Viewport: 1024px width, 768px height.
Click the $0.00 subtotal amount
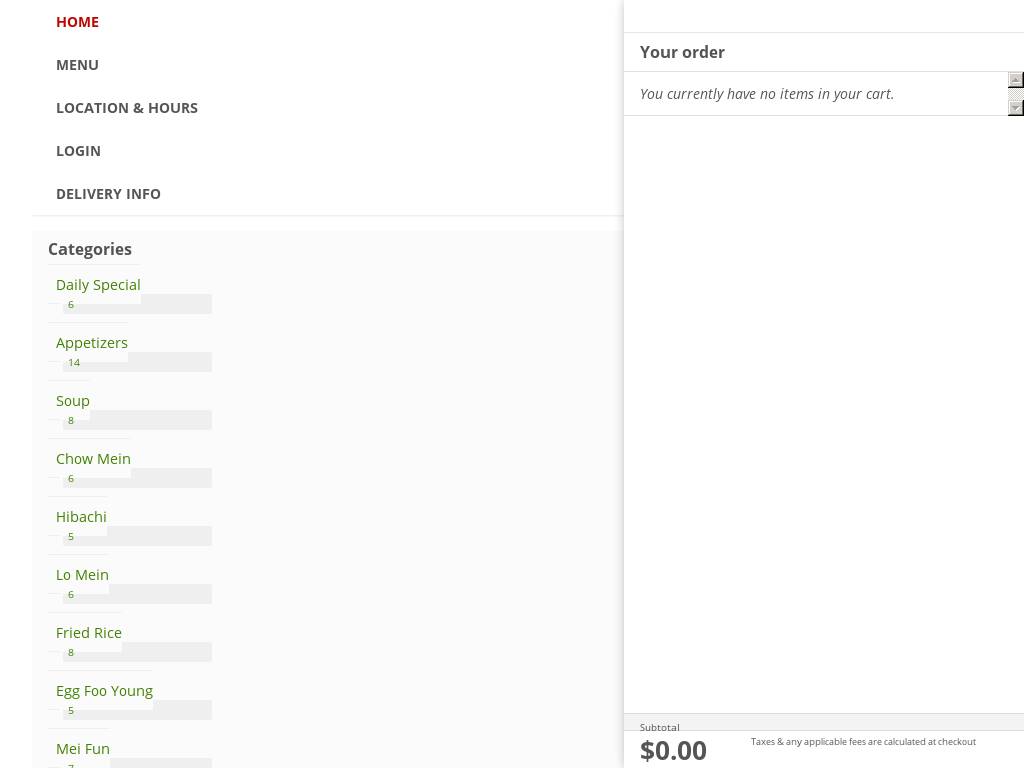coord(673,750)
